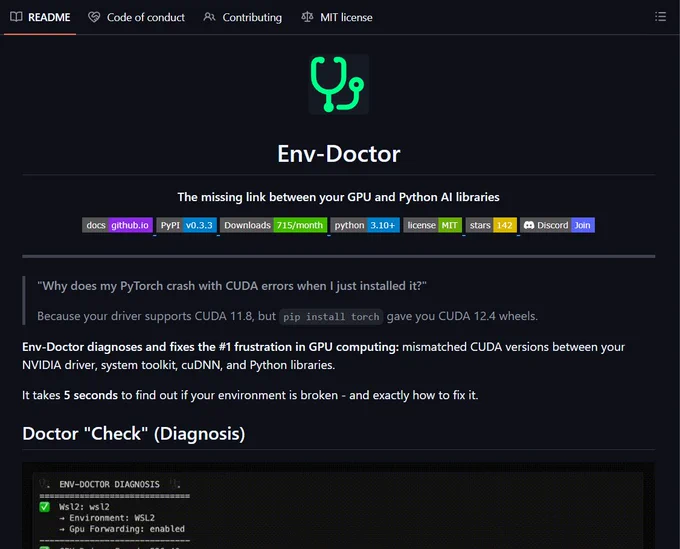The width and height of the screenshot is (680, 549).
Task: Click the README book icon
Action: click(16, 17)
